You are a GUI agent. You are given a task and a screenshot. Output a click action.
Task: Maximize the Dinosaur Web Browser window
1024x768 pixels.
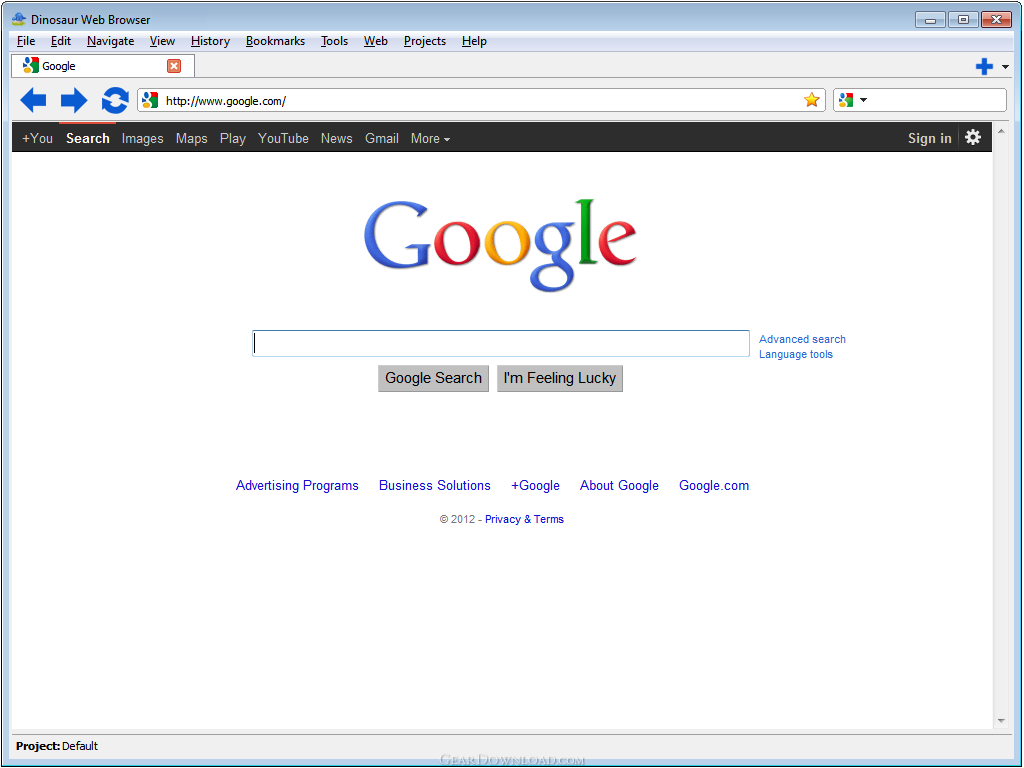(x=963, y=20)
